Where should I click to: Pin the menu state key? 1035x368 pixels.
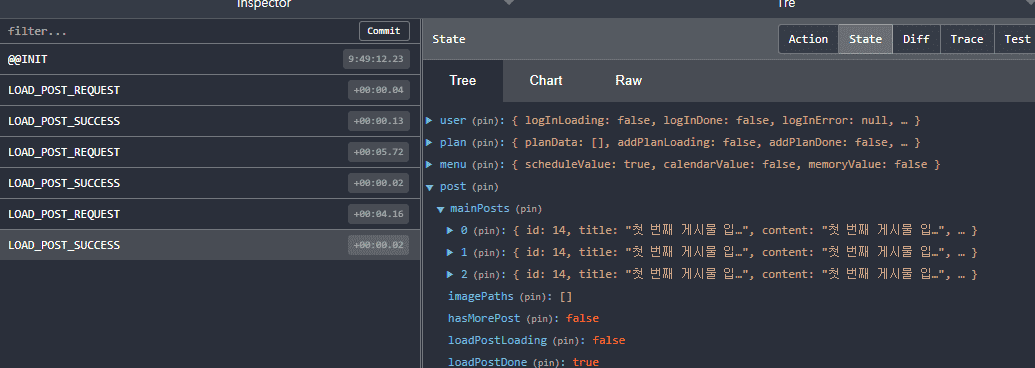(485, 165)
